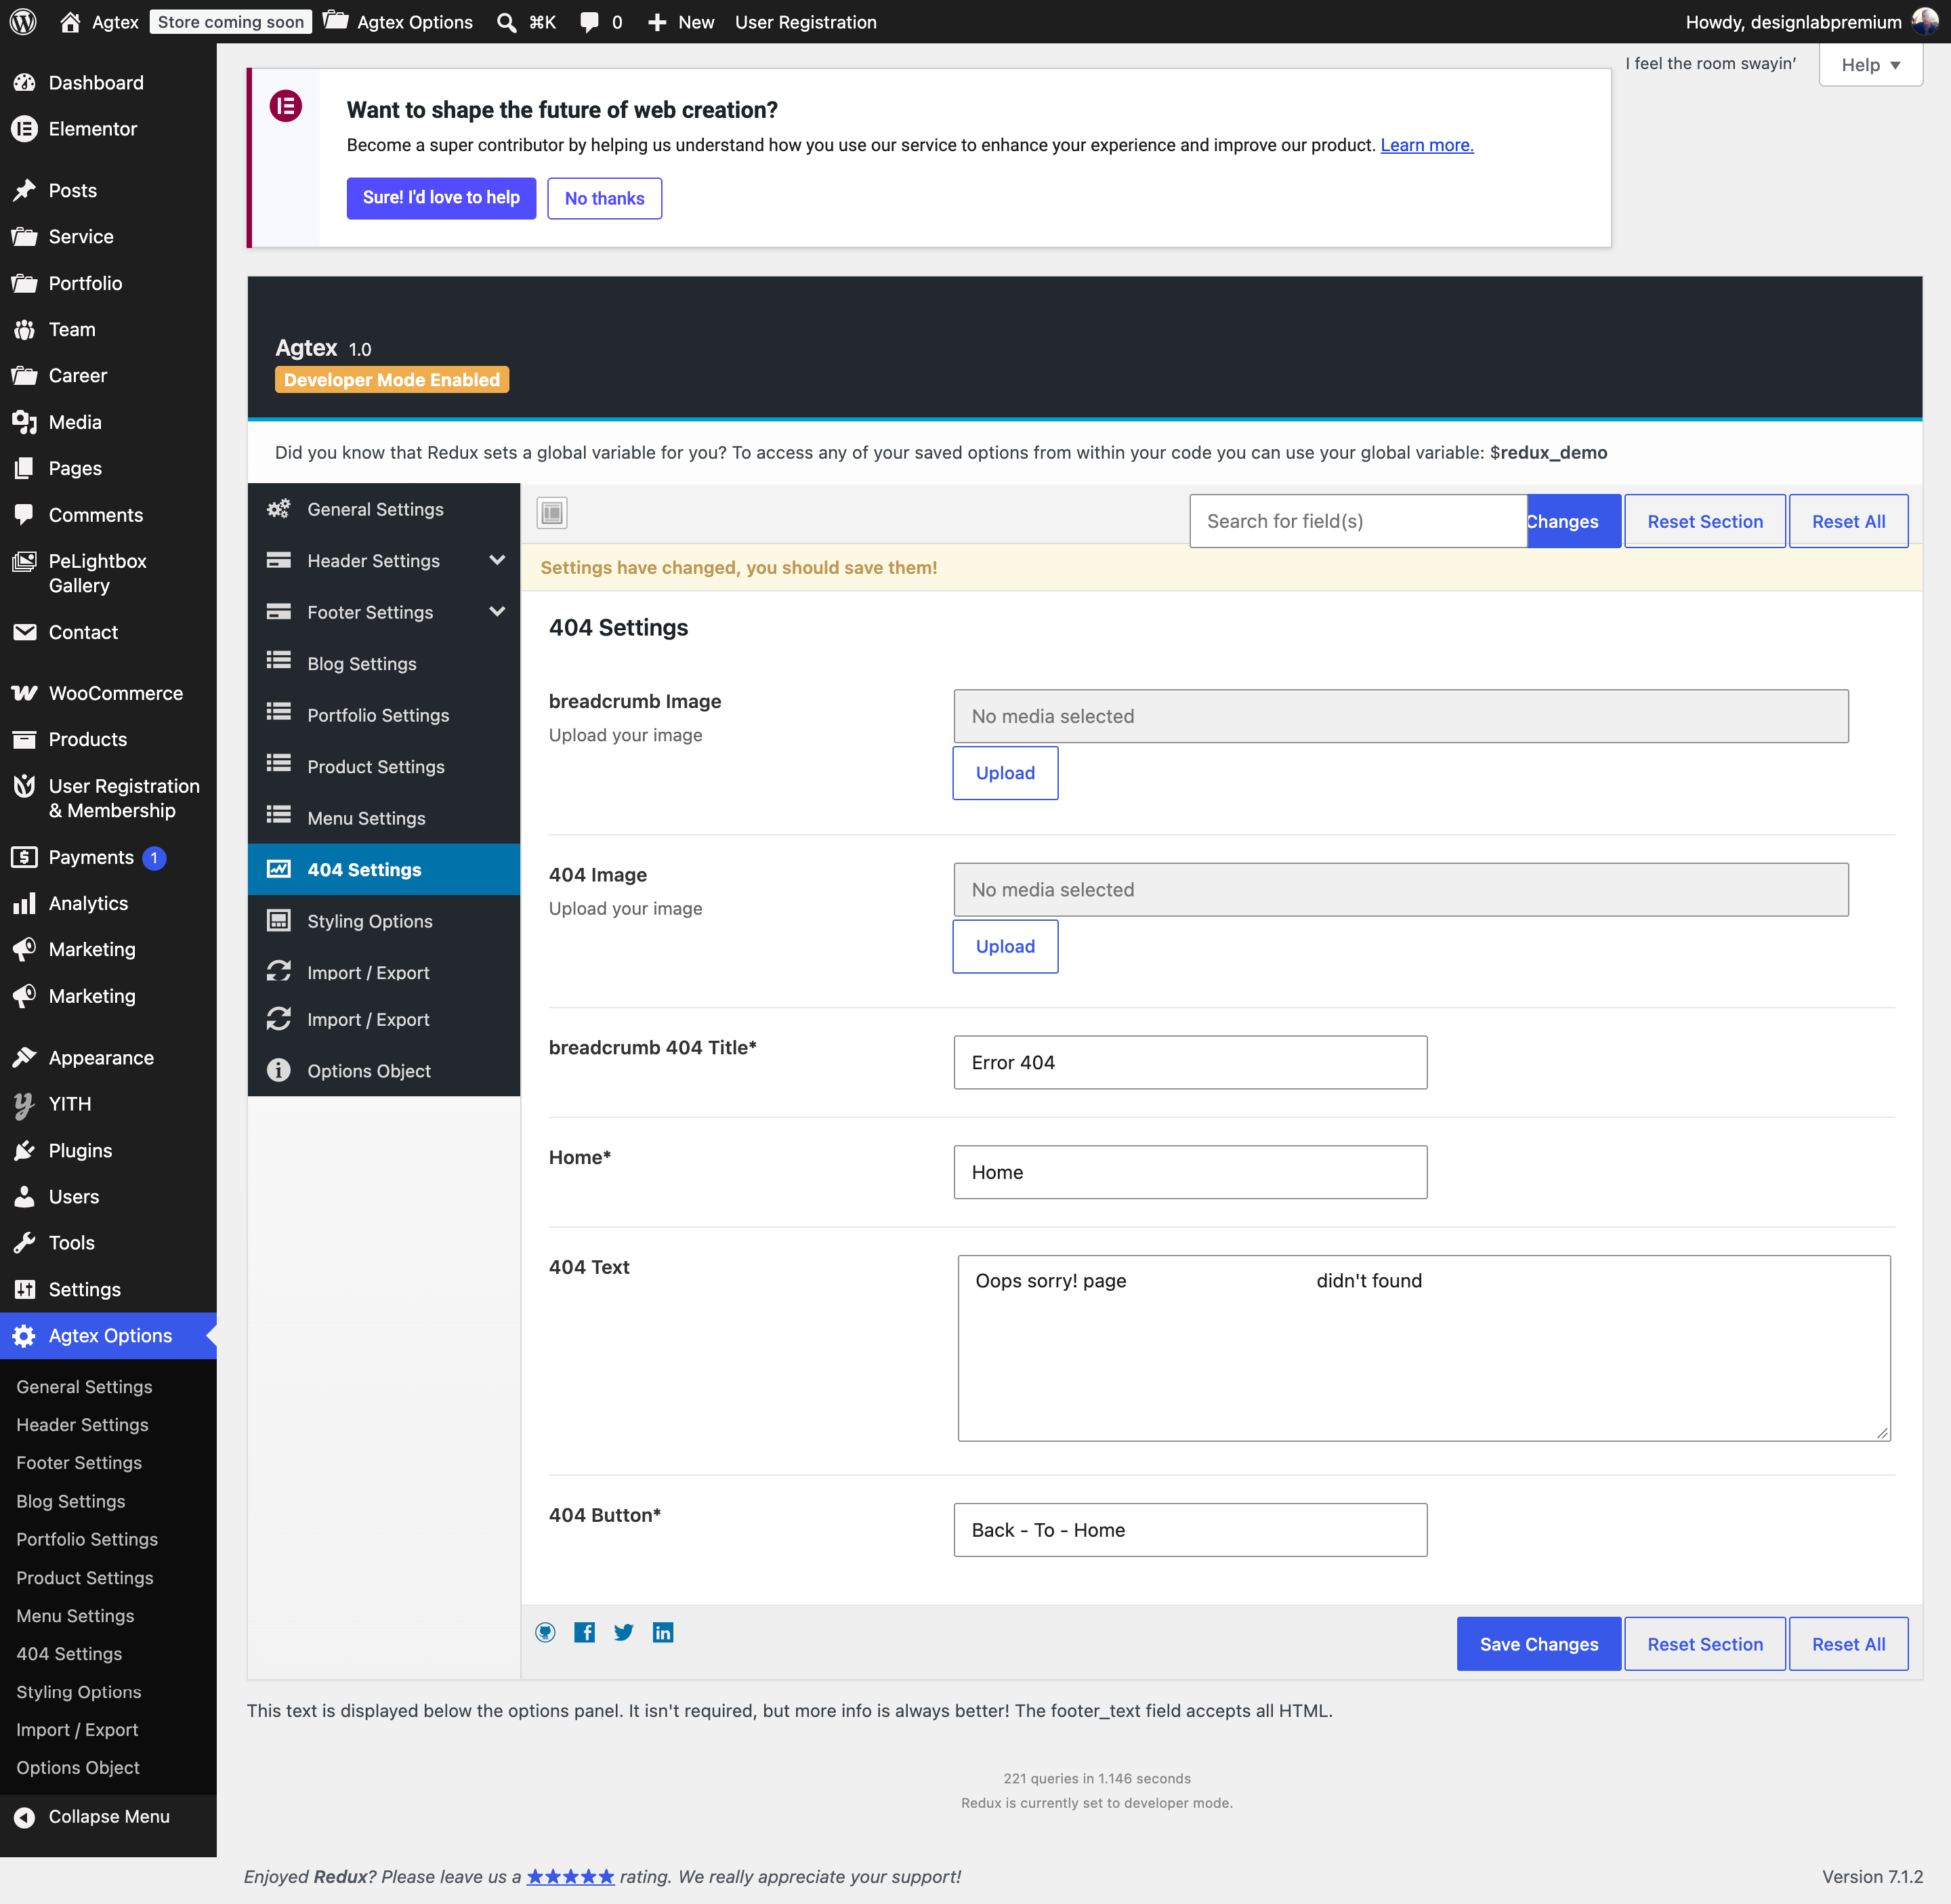Click the Plugins plug icon
The image size is (1951, 1904).
point(24,1151)
